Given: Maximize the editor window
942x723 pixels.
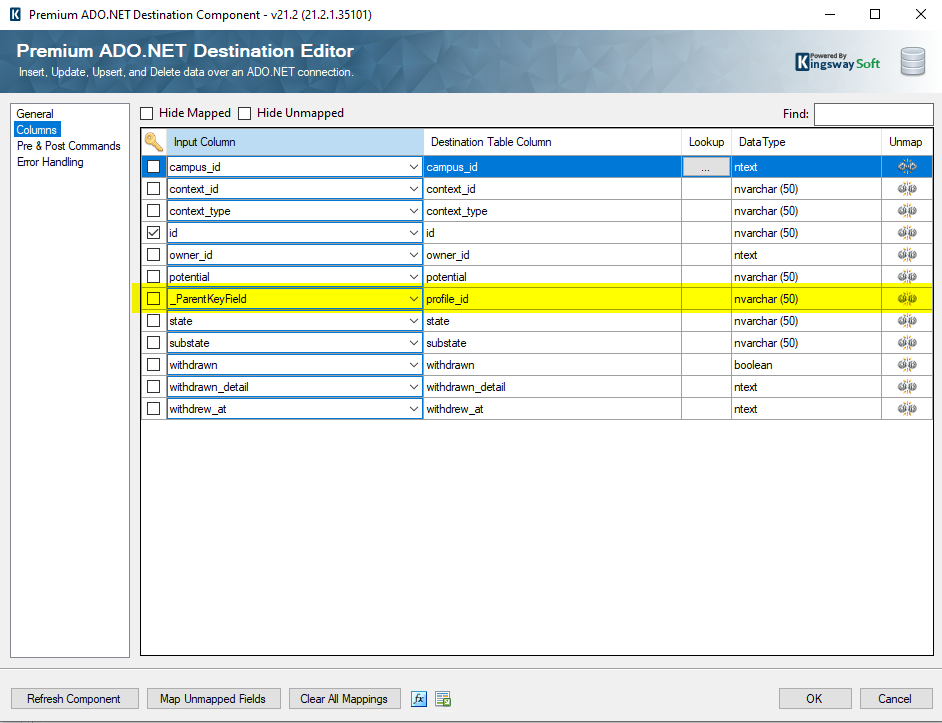Looking at the screenshot, I should point(875,14).
